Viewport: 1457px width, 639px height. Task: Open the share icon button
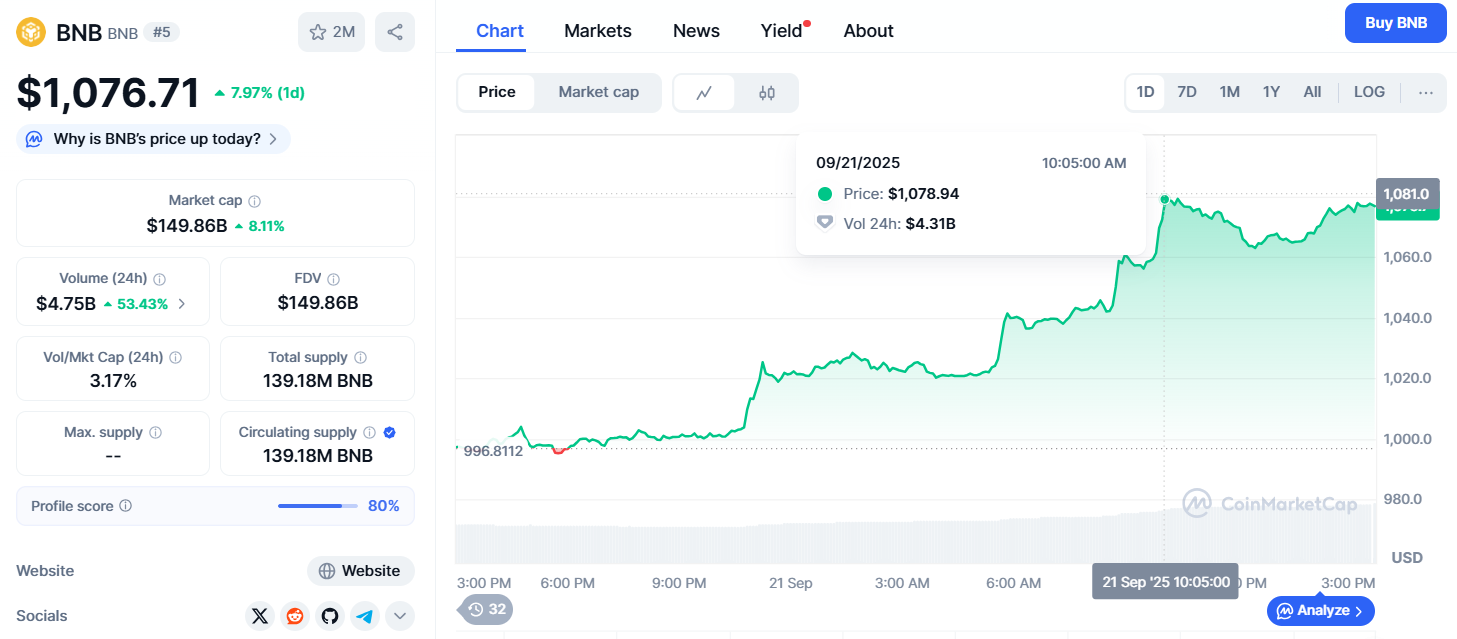tap(395, 32)
